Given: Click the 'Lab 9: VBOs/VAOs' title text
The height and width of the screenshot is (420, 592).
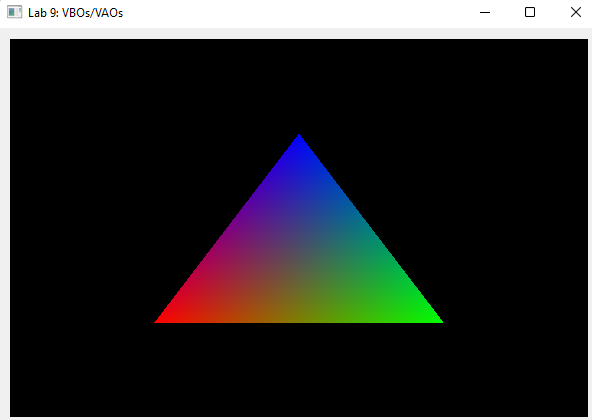Looking at the screenshot, I should tap(76, 13).
